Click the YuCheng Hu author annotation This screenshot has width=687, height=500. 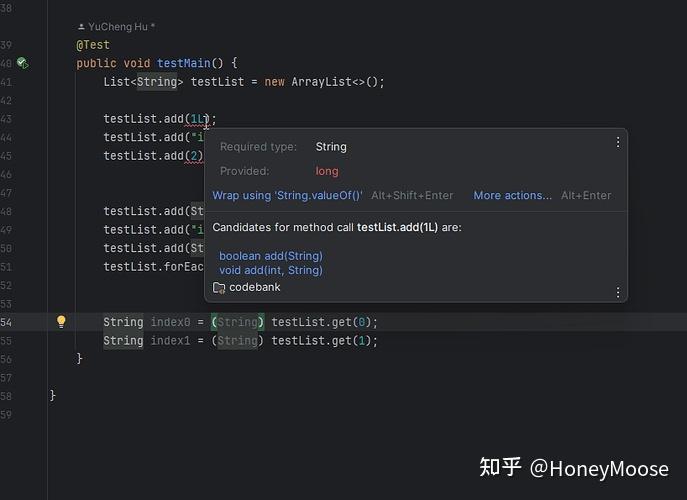click(118, 27)
